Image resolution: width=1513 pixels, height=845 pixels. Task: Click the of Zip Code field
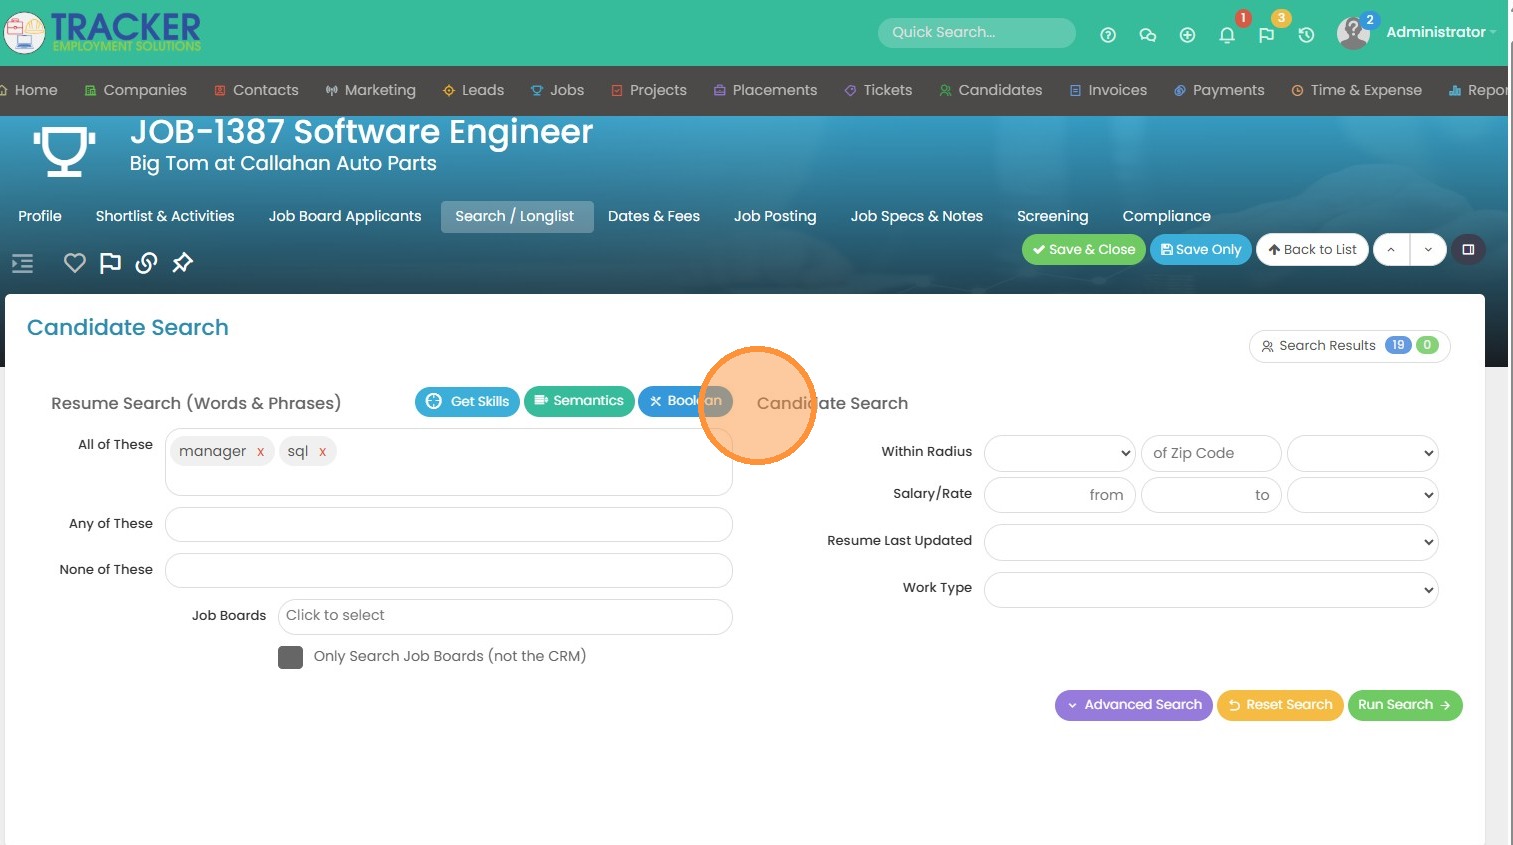coord(1211,453)
